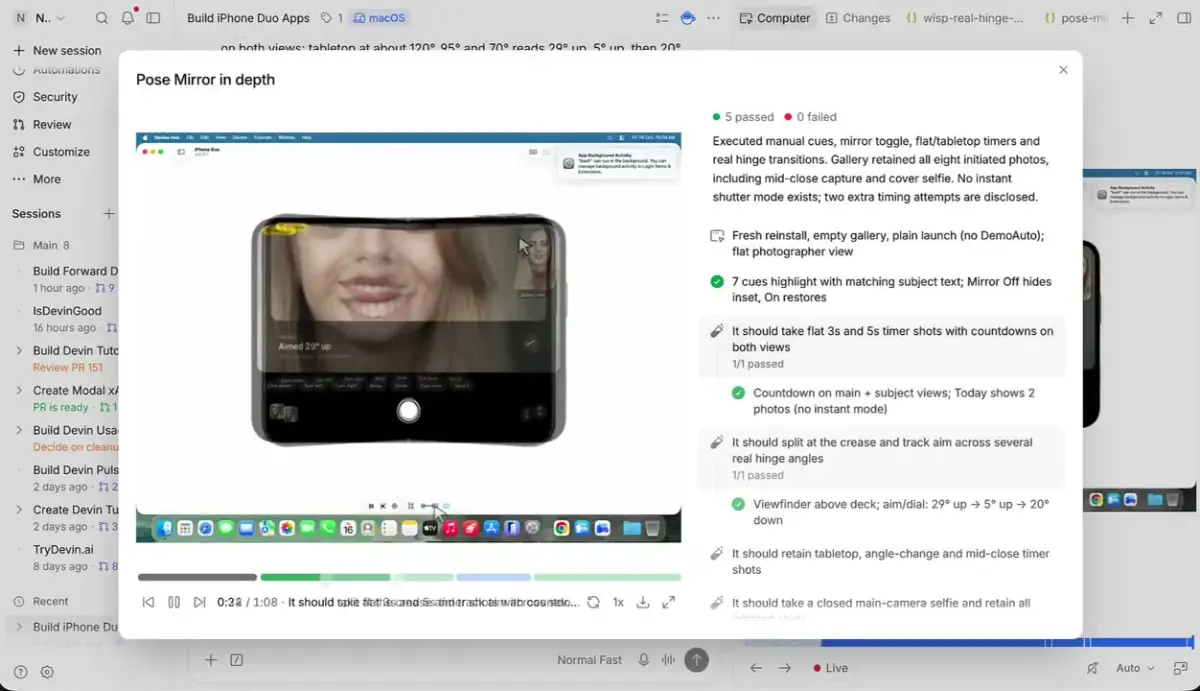1200x691 pixels.
Task: Skip to previous step in video player
Action: coord(149,602)
